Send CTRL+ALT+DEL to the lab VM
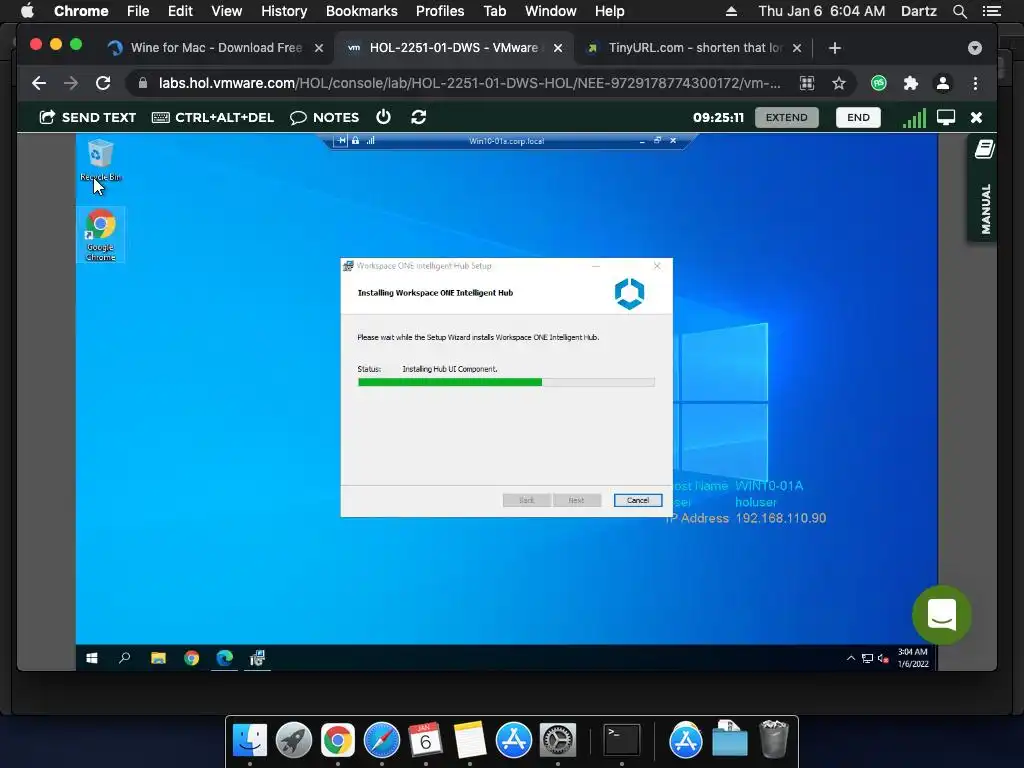 click(x=212, y=118)
